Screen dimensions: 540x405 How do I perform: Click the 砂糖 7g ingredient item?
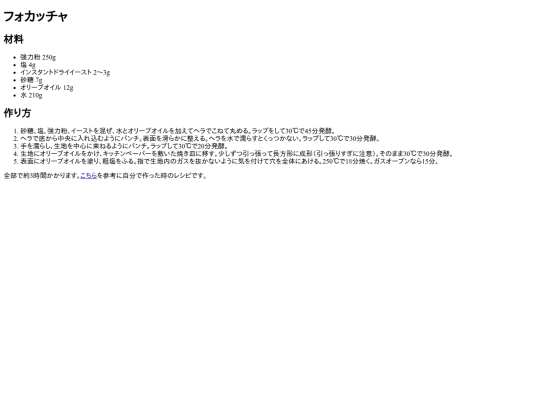[31, 80]
